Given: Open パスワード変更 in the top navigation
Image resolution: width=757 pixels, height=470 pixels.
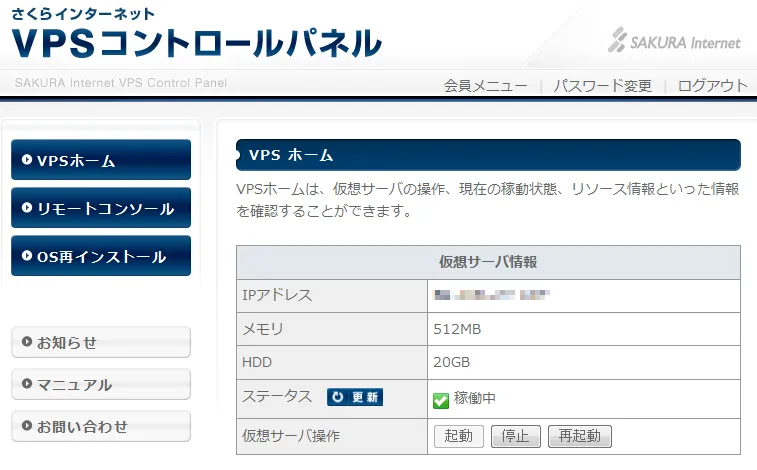Looking at the screenshot, I should pyautogui.click(x=603, y=86).
